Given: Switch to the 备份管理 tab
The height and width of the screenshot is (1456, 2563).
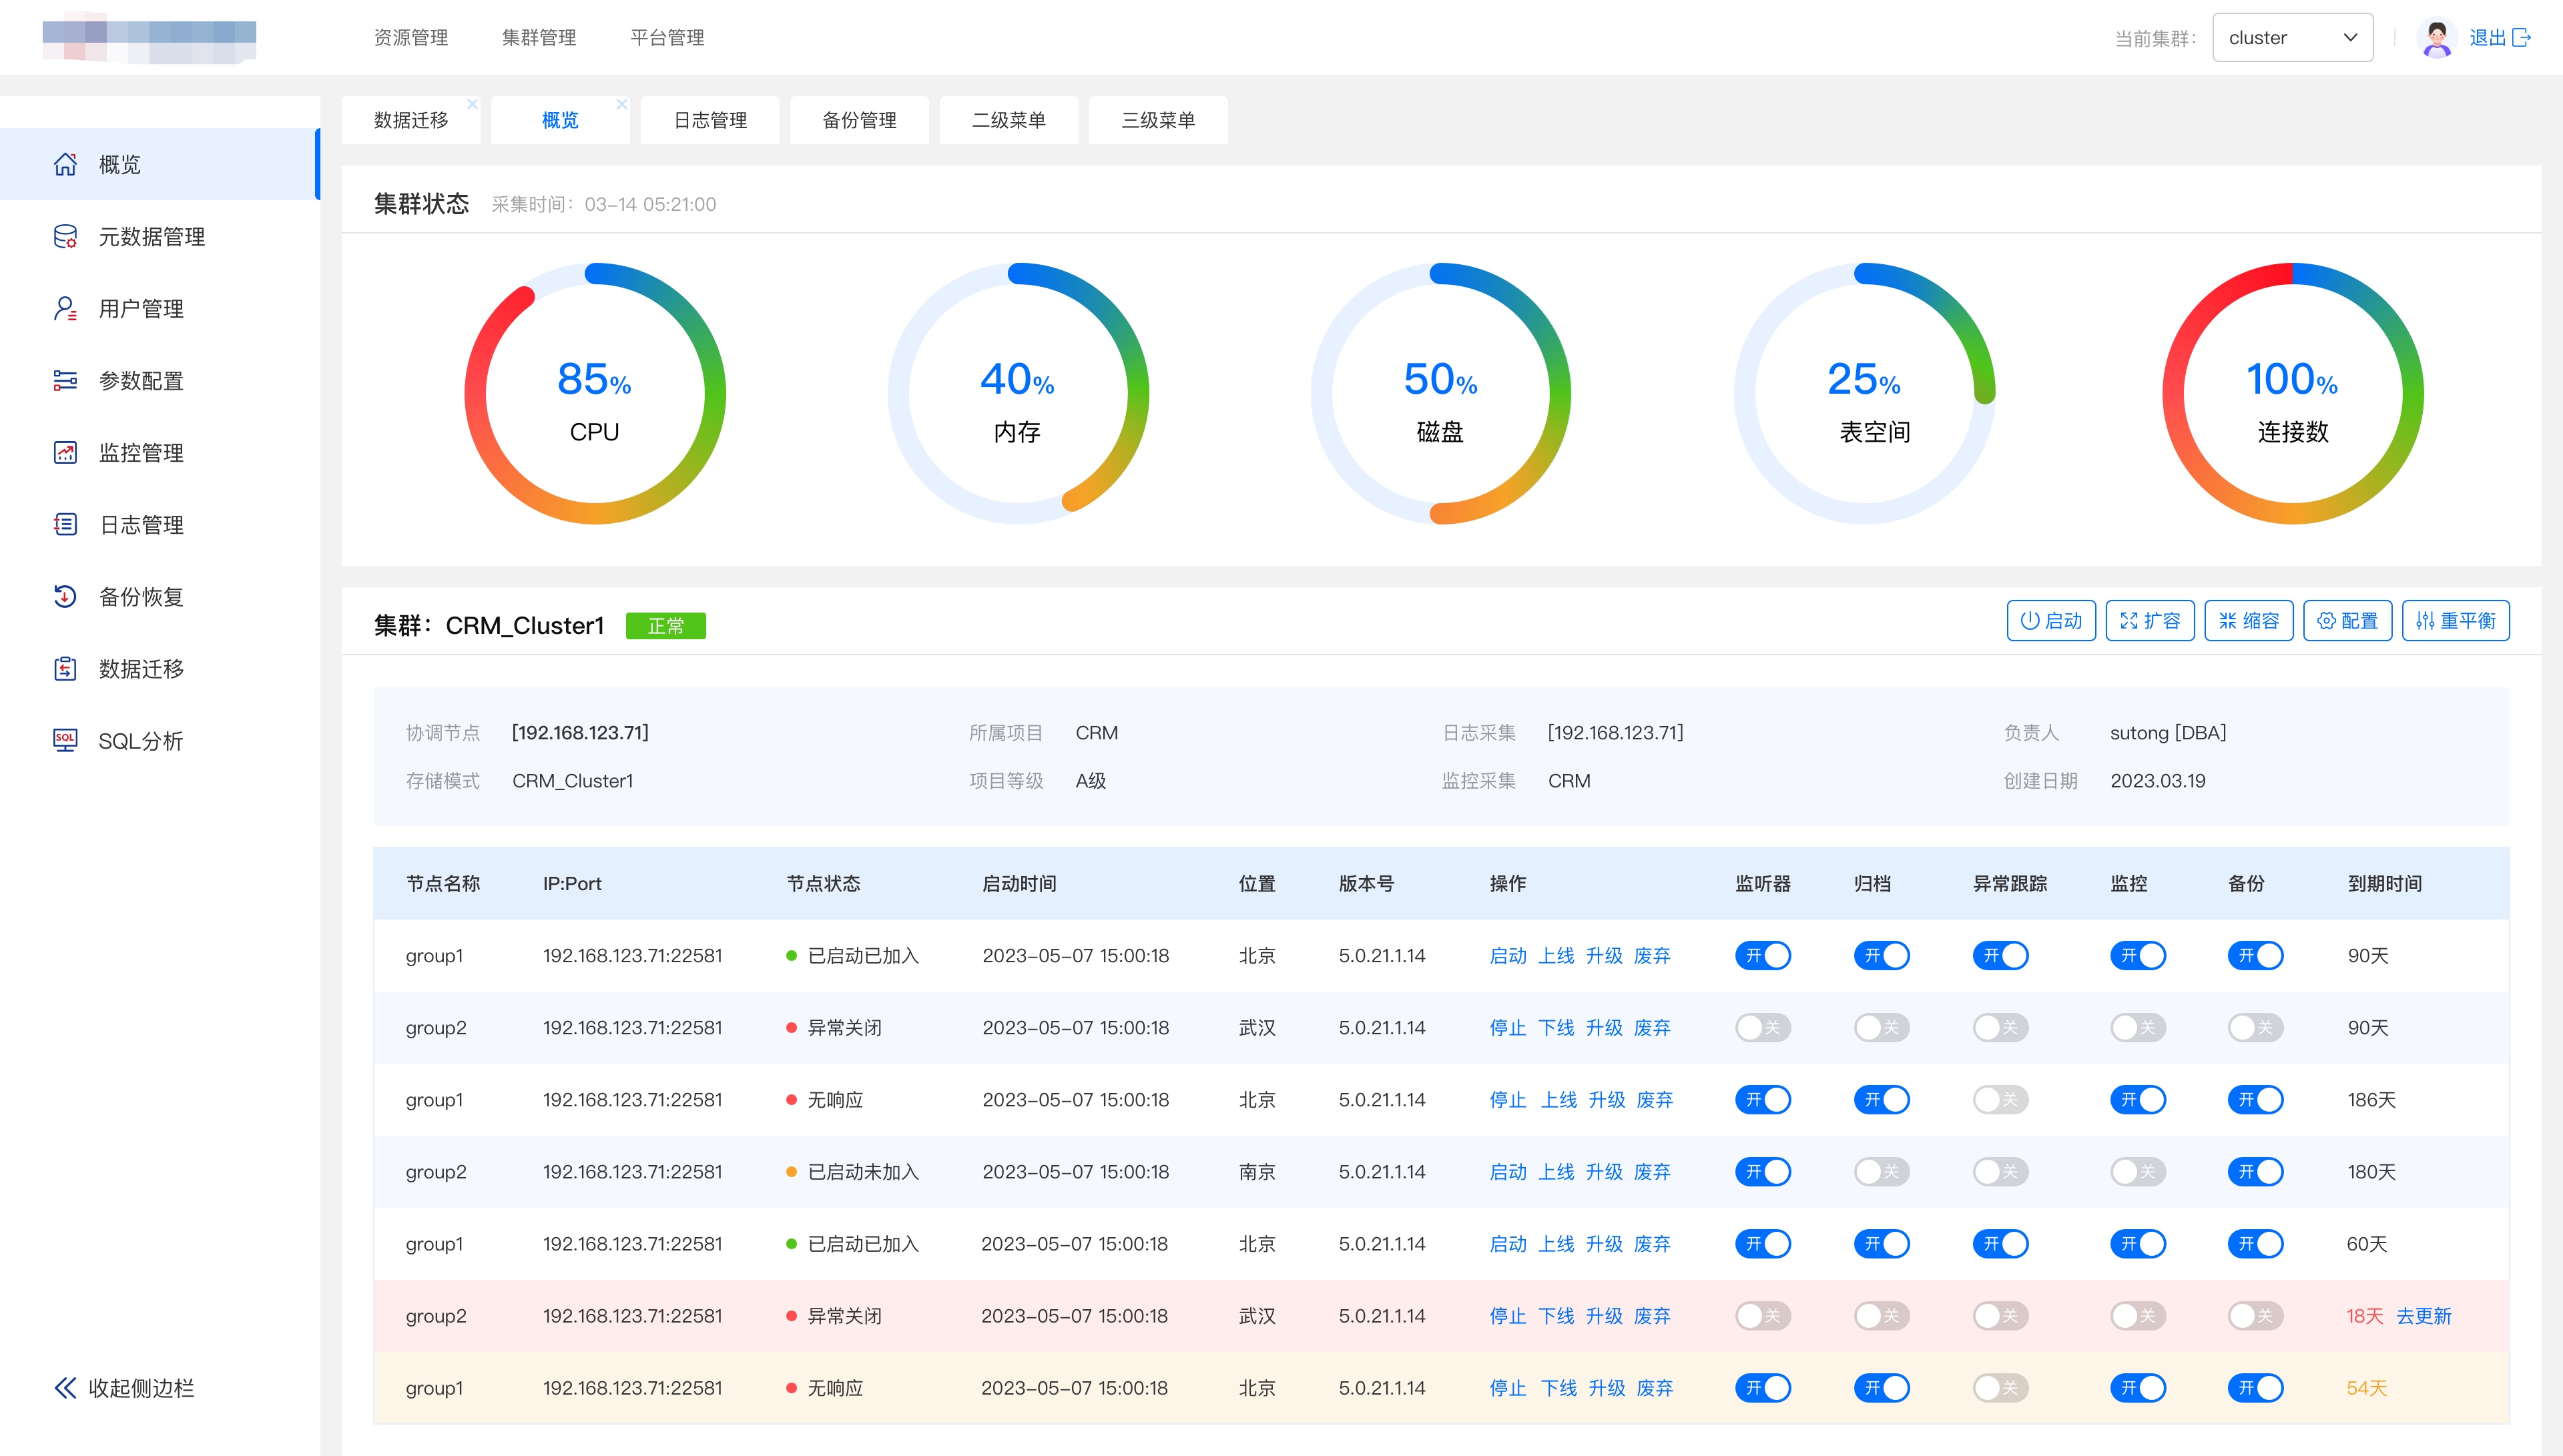Looking at the screenshot, I should pos(859,120).
